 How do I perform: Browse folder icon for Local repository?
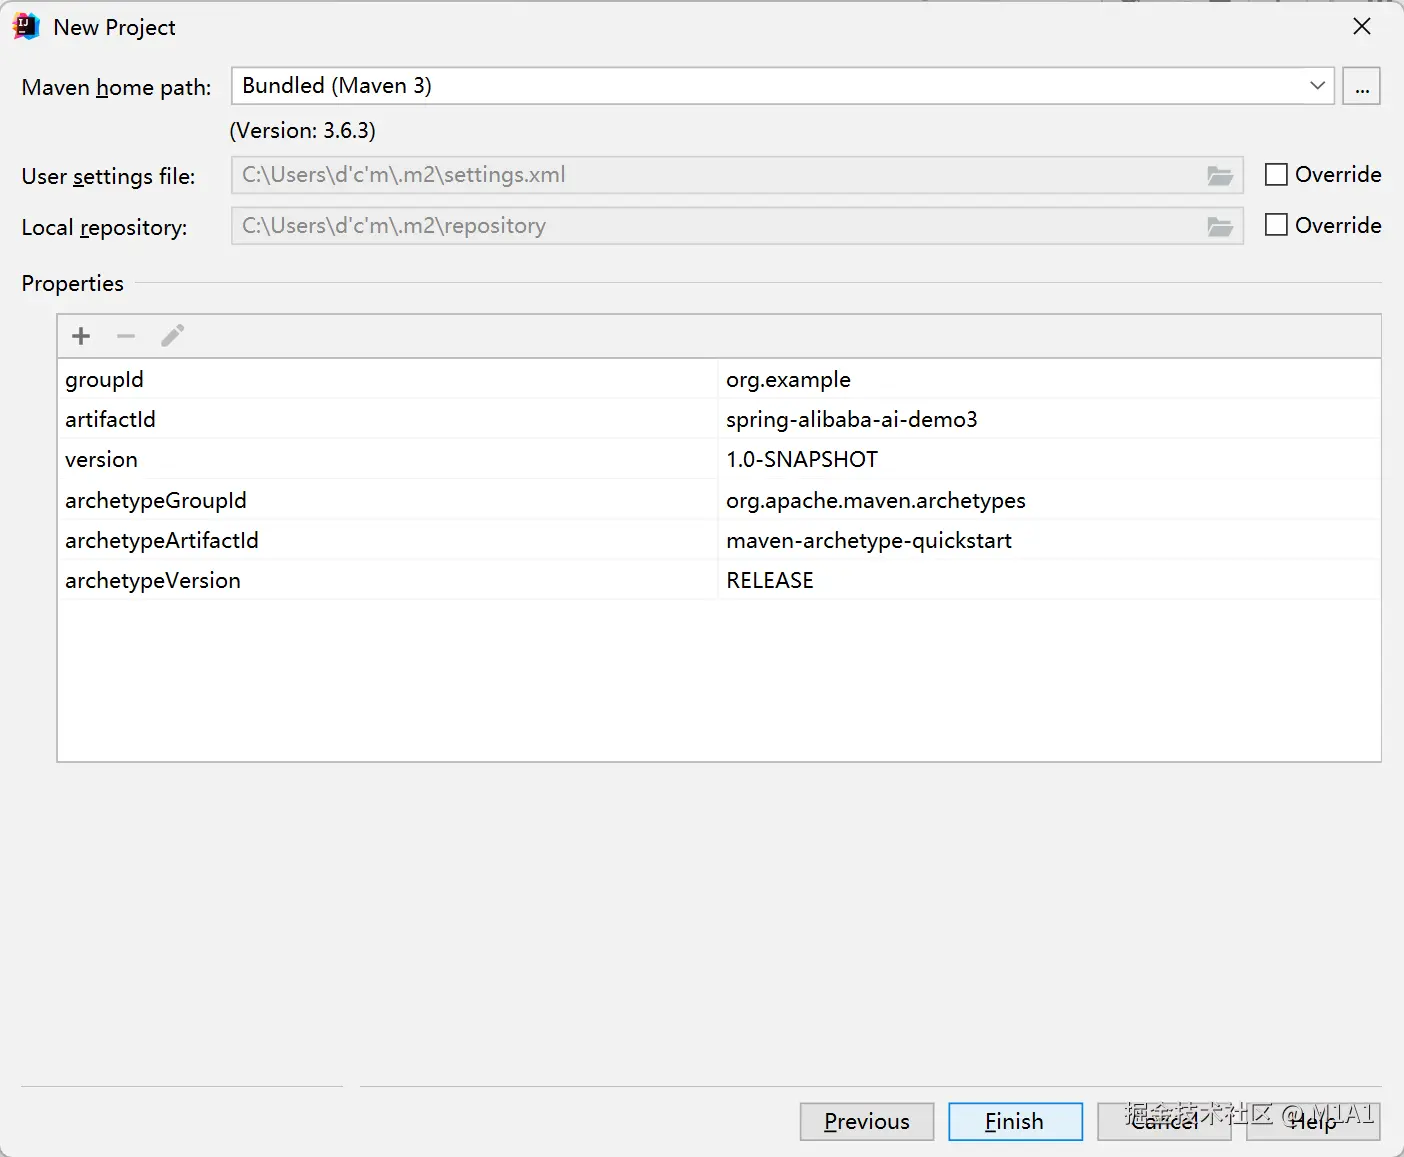(1220, 227)
